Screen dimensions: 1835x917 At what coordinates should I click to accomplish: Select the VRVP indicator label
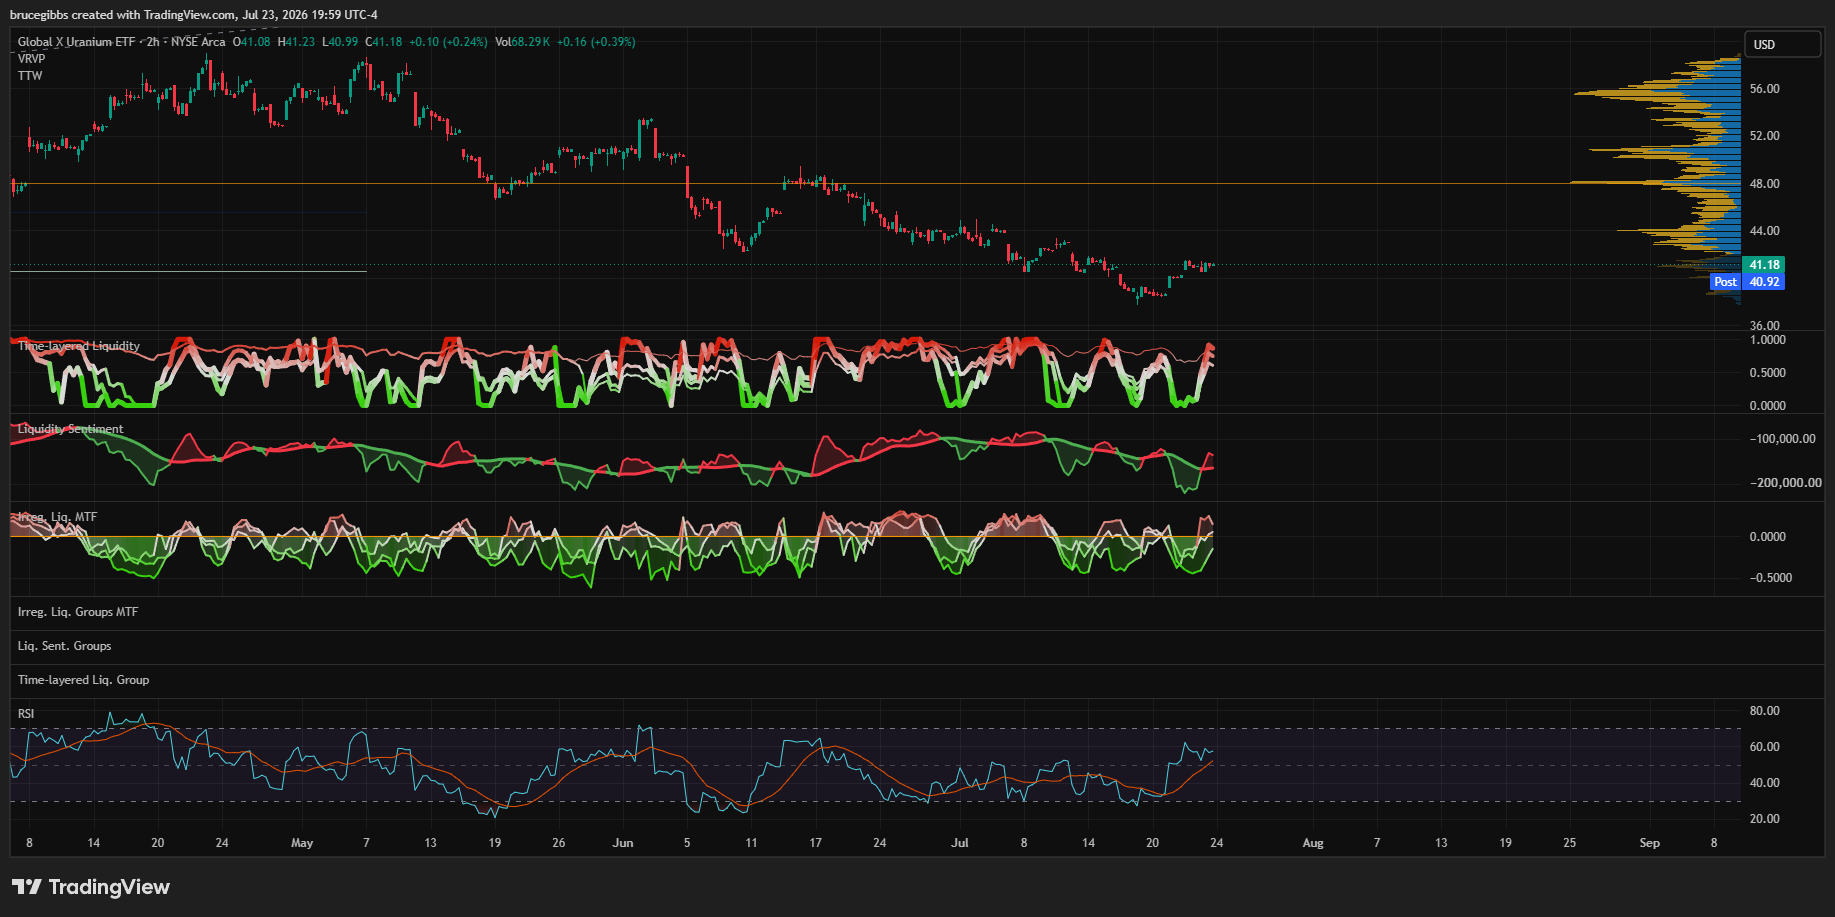[31, 59]
